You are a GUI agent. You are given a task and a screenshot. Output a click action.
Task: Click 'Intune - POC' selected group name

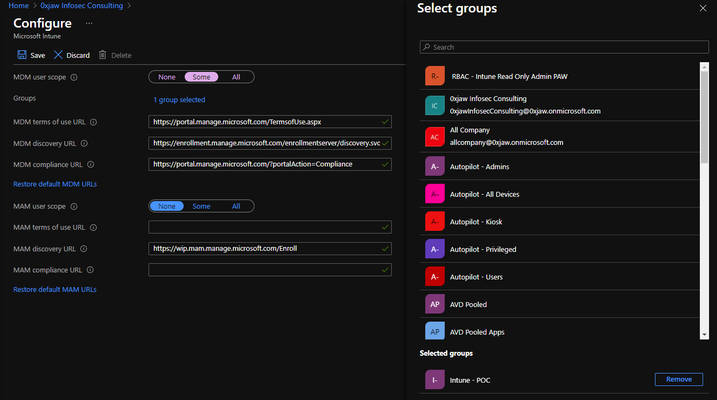470,380
